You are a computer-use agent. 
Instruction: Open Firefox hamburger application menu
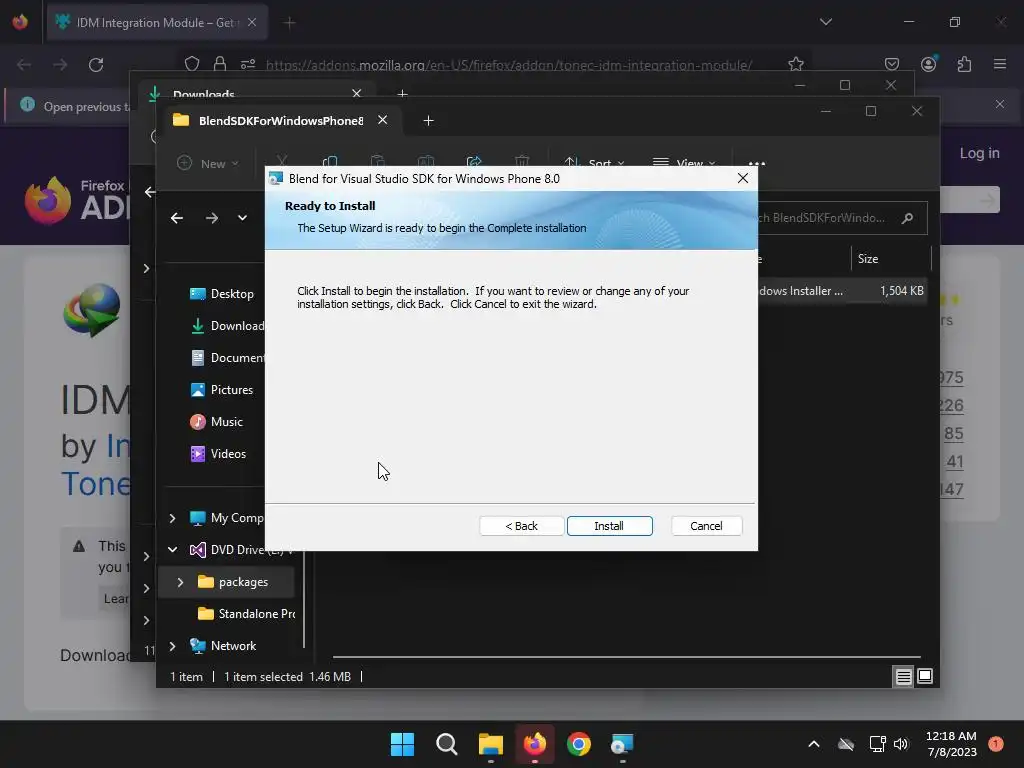point(999,64)
